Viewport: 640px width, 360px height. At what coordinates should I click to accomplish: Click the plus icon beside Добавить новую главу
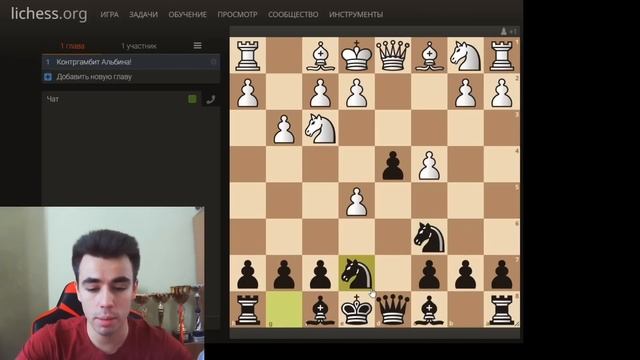click(x=48, y=77)
